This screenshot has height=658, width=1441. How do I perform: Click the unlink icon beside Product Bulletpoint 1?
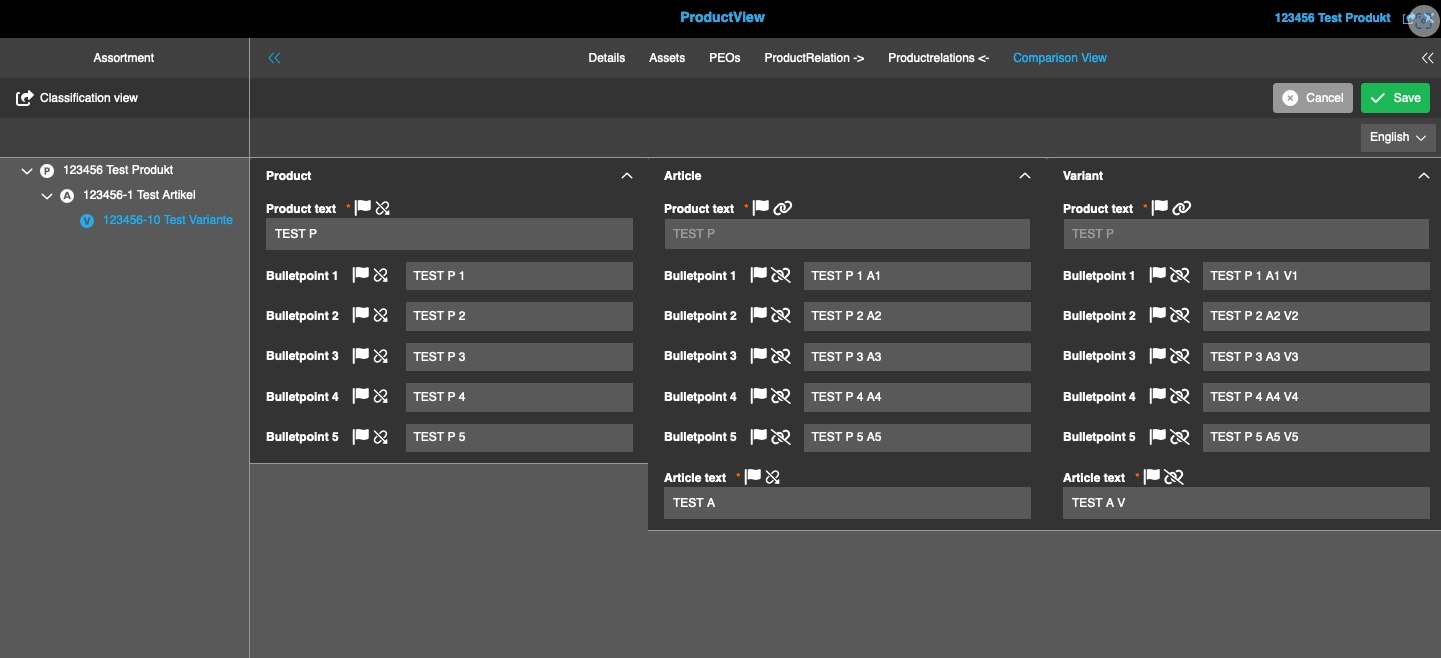click(381, 275)
